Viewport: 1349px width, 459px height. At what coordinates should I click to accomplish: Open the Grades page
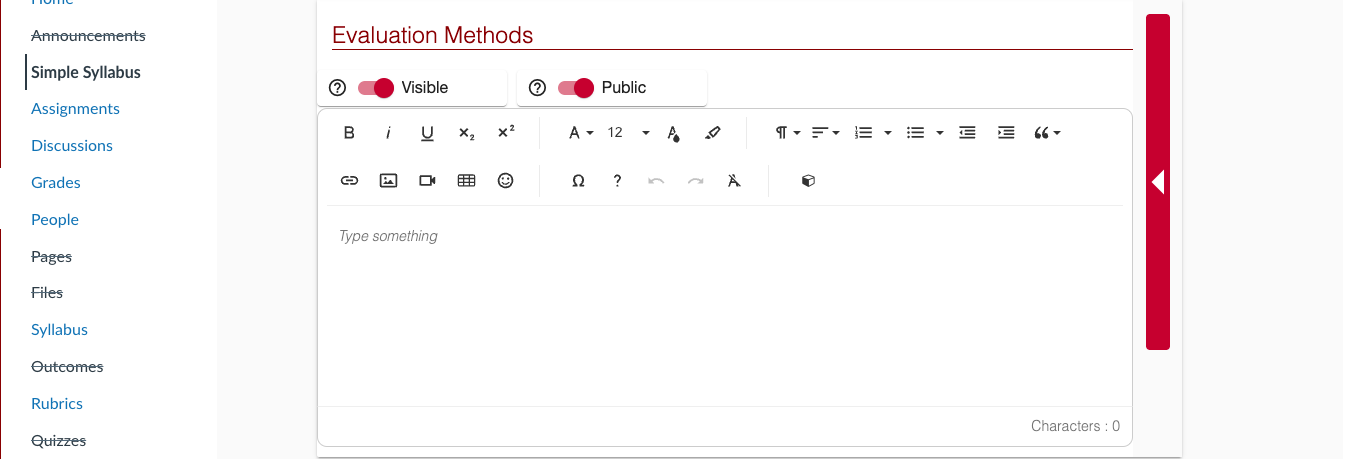coord(56,183)
